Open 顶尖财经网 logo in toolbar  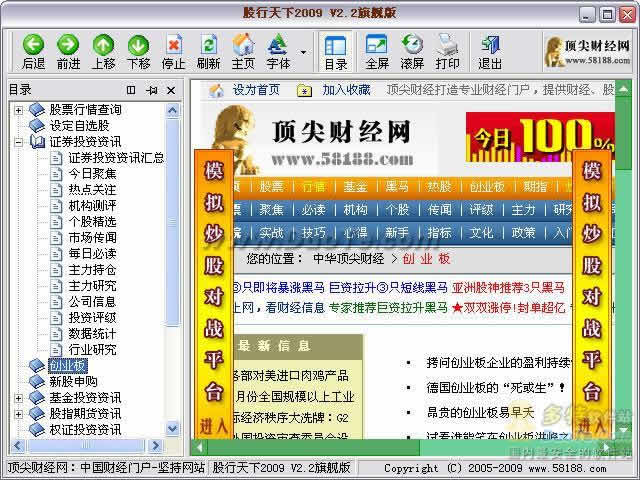[x=588, y=52]
